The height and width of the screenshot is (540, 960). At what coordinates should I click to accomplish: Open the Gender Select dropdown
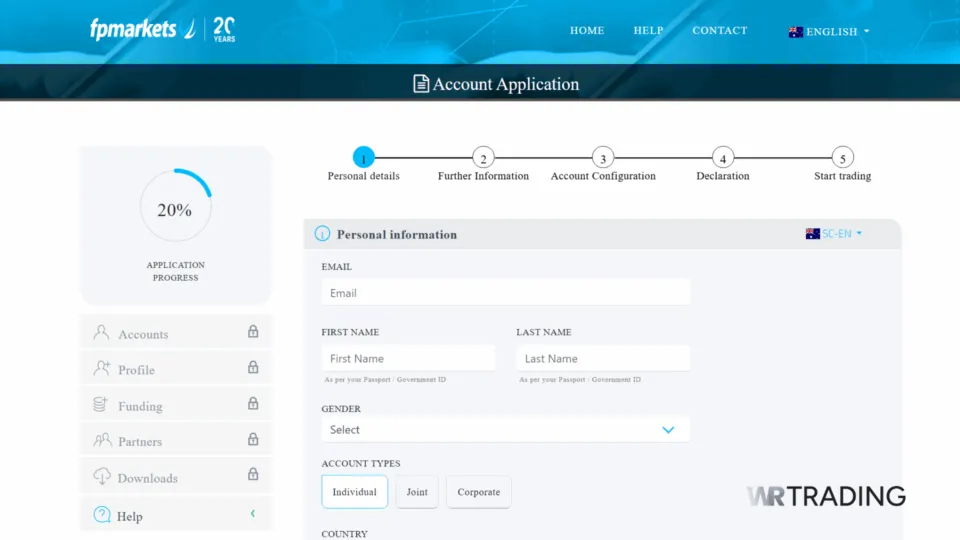click(x=506, y=430)
